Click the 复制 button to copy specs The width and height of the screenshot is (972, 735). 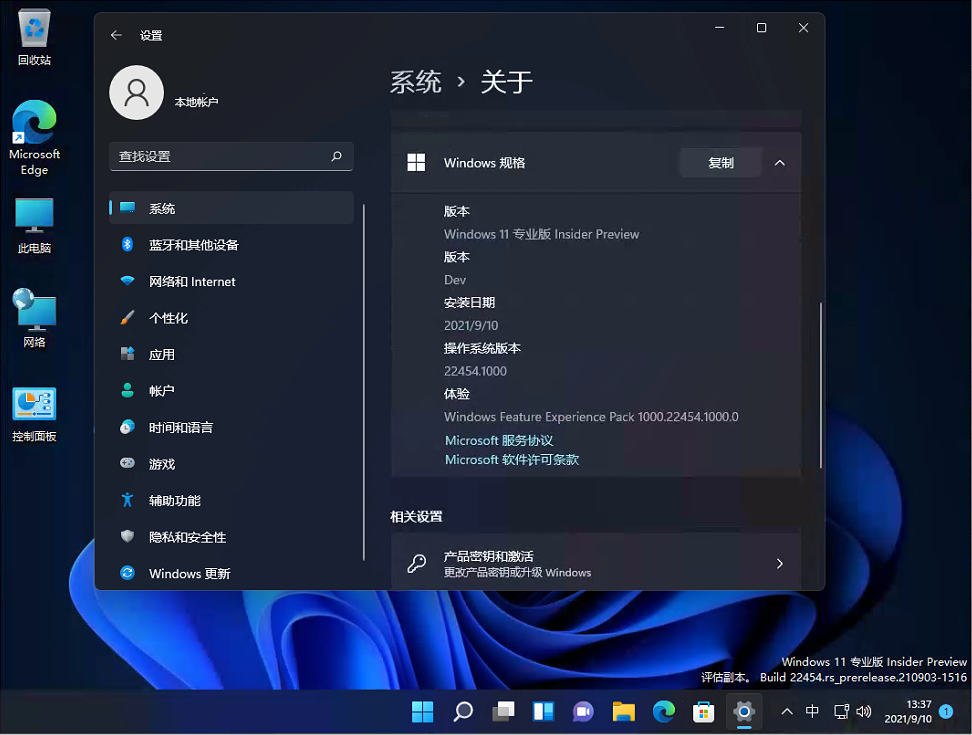[x=721, y=162]
